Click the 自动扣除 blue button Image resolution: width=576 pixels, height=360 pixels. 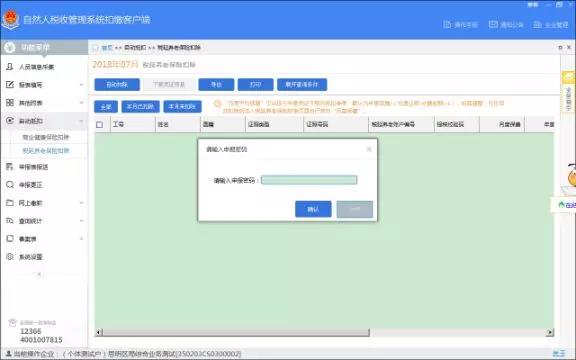[x=117, y=84]
